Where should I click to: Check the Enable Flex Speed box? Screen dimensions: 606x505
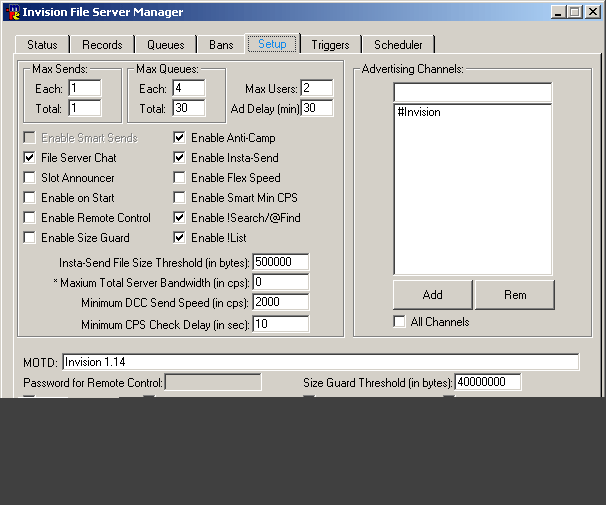click(x=180, y=178)
